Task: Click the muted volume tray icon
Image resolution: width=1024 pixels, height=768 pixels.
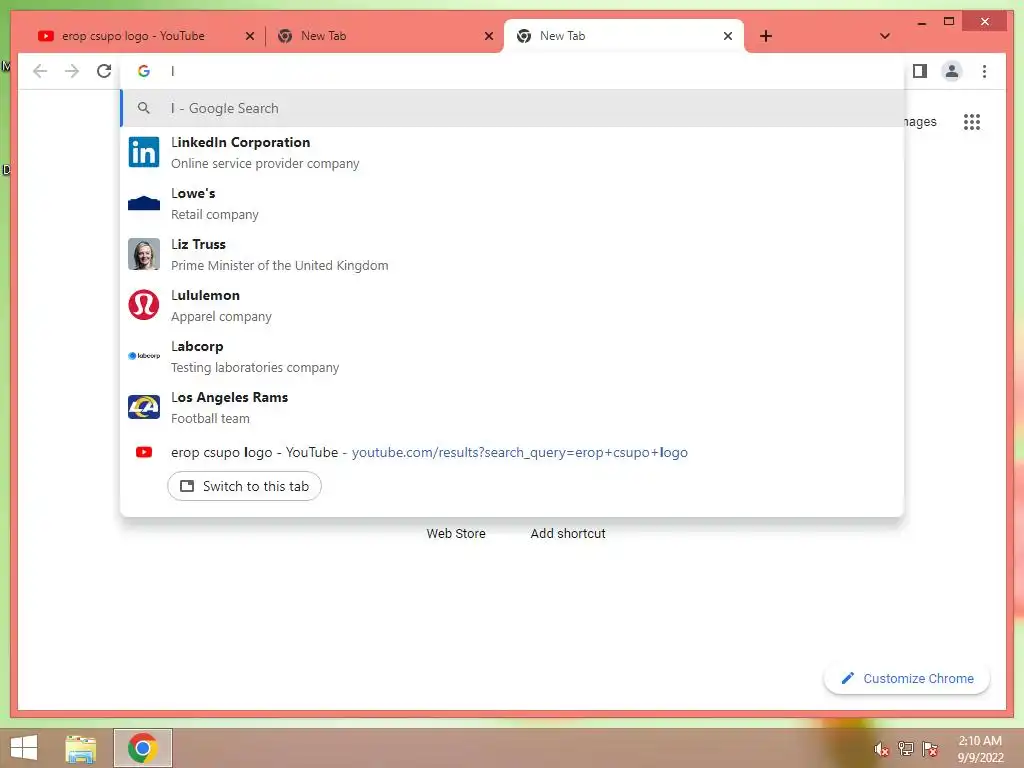Action: point(882,749)
